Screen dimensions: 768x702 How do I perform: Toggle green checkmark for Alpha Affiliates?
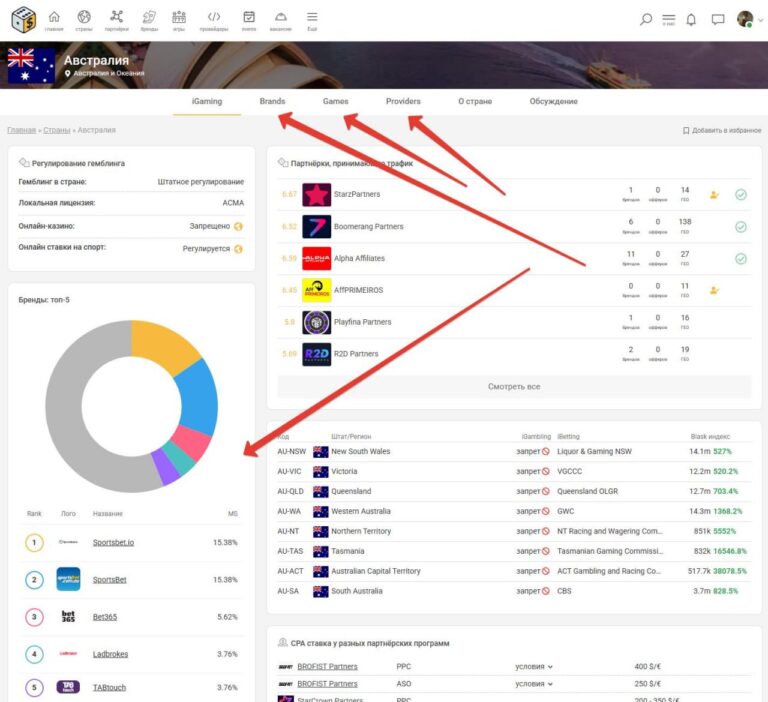(741, 259)
